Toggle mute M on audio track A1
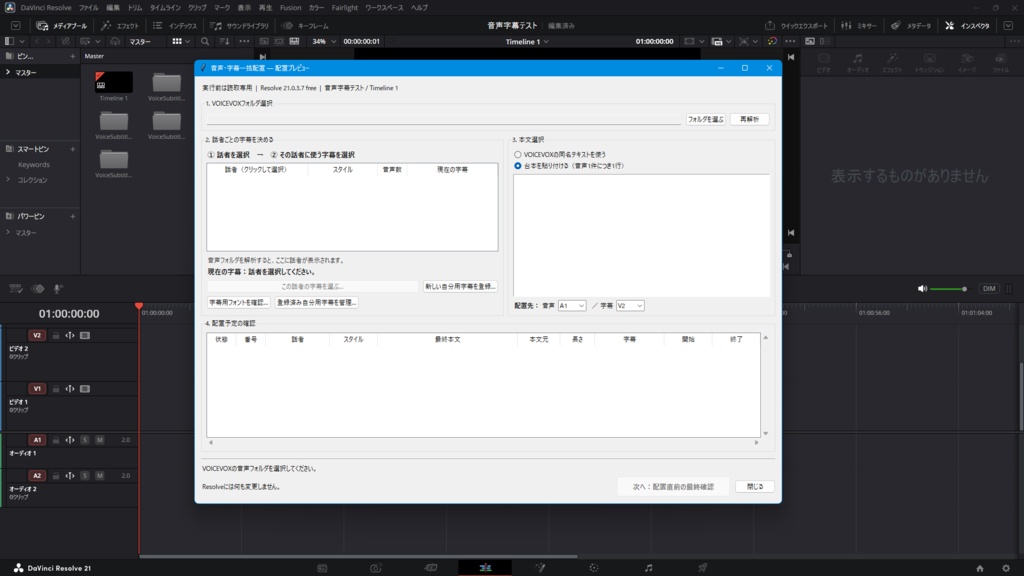Image resolution: width=1024 pixels, height=576 pixels. click(x=99, y=440)
